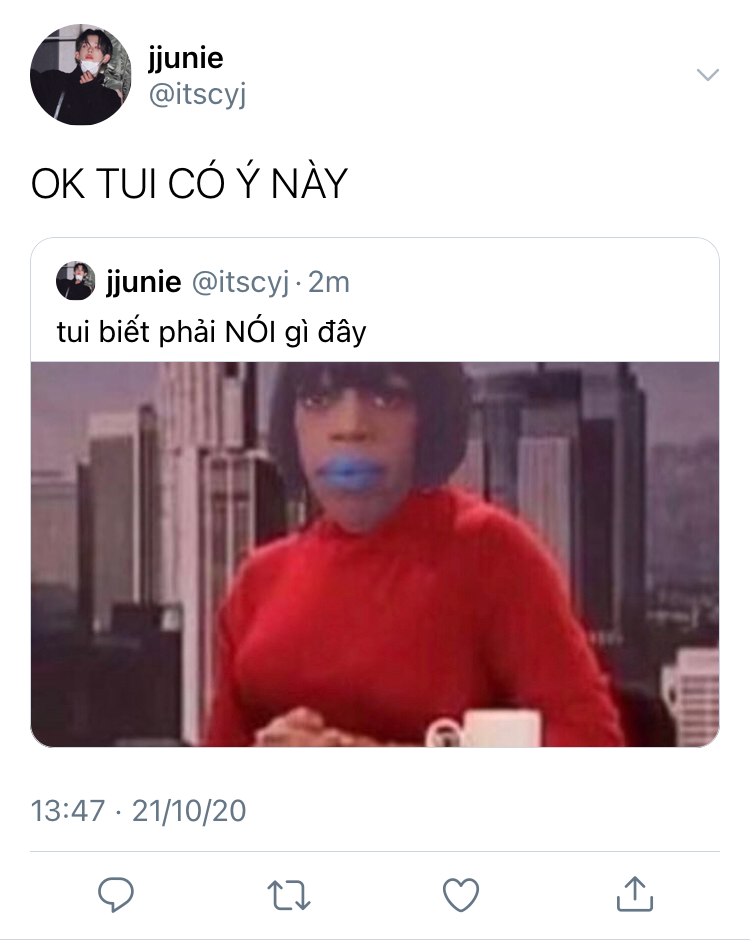Like the tweet with the heart icon
This screenshot has width=750, height=940.
461,895
